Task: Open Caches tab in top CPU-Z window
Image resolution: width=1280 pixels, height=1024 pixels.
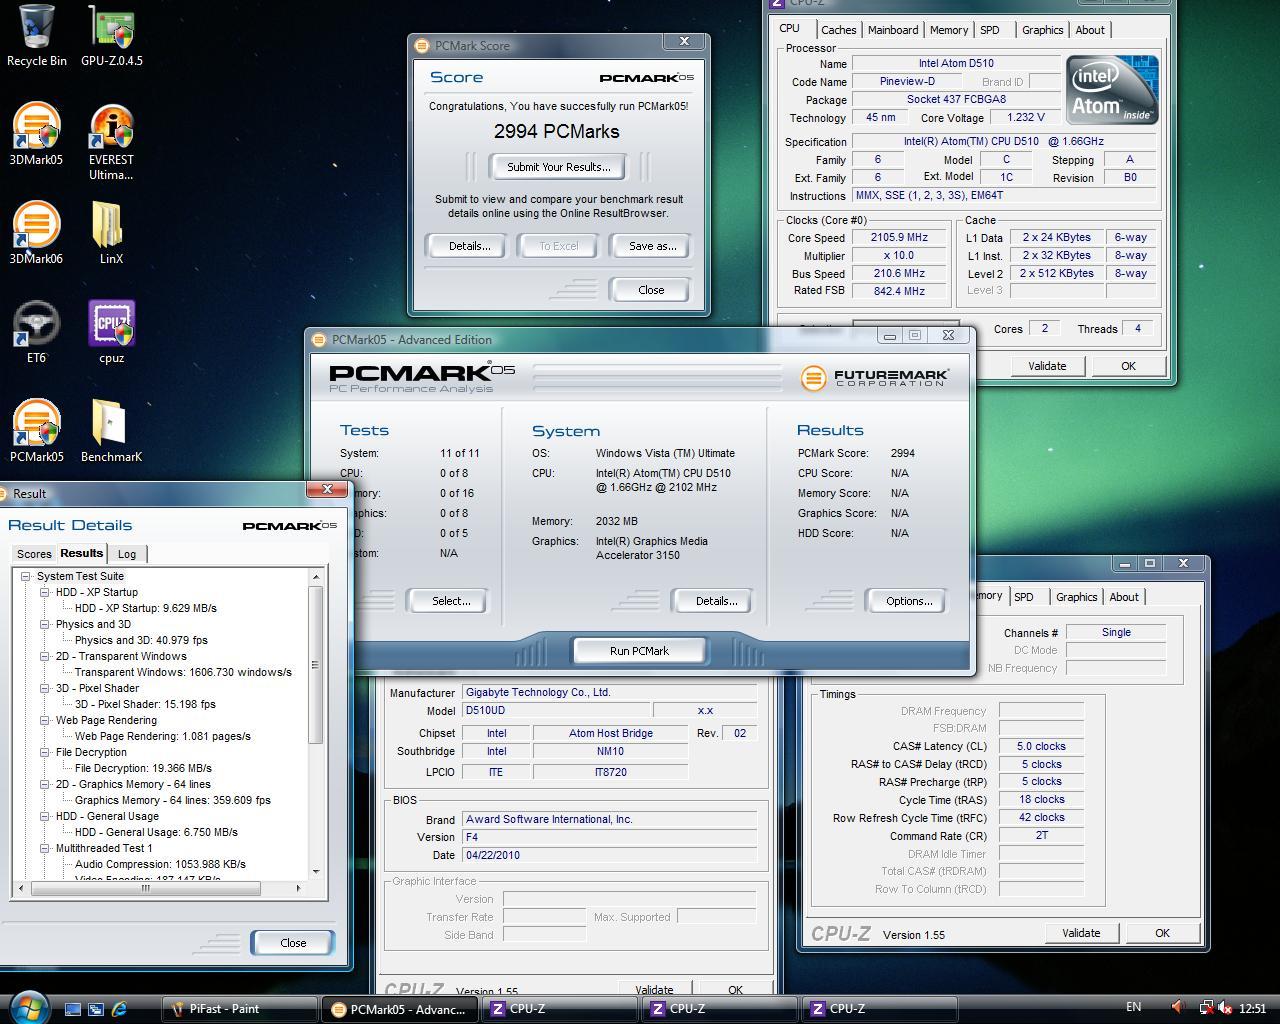Action: click(838, 30)
